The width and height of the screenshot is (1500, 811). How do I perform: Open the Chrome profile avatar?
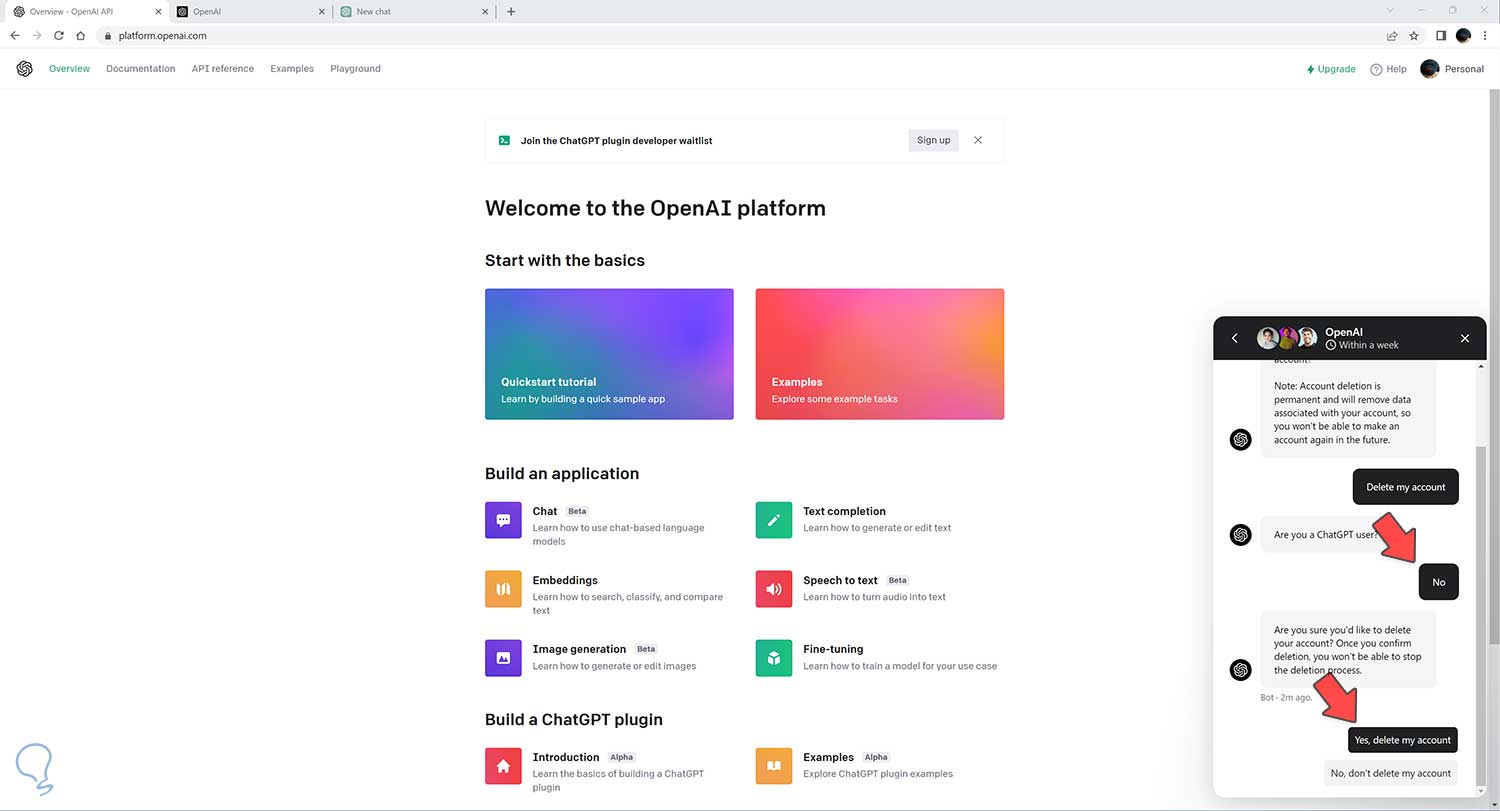point(1463,35)
